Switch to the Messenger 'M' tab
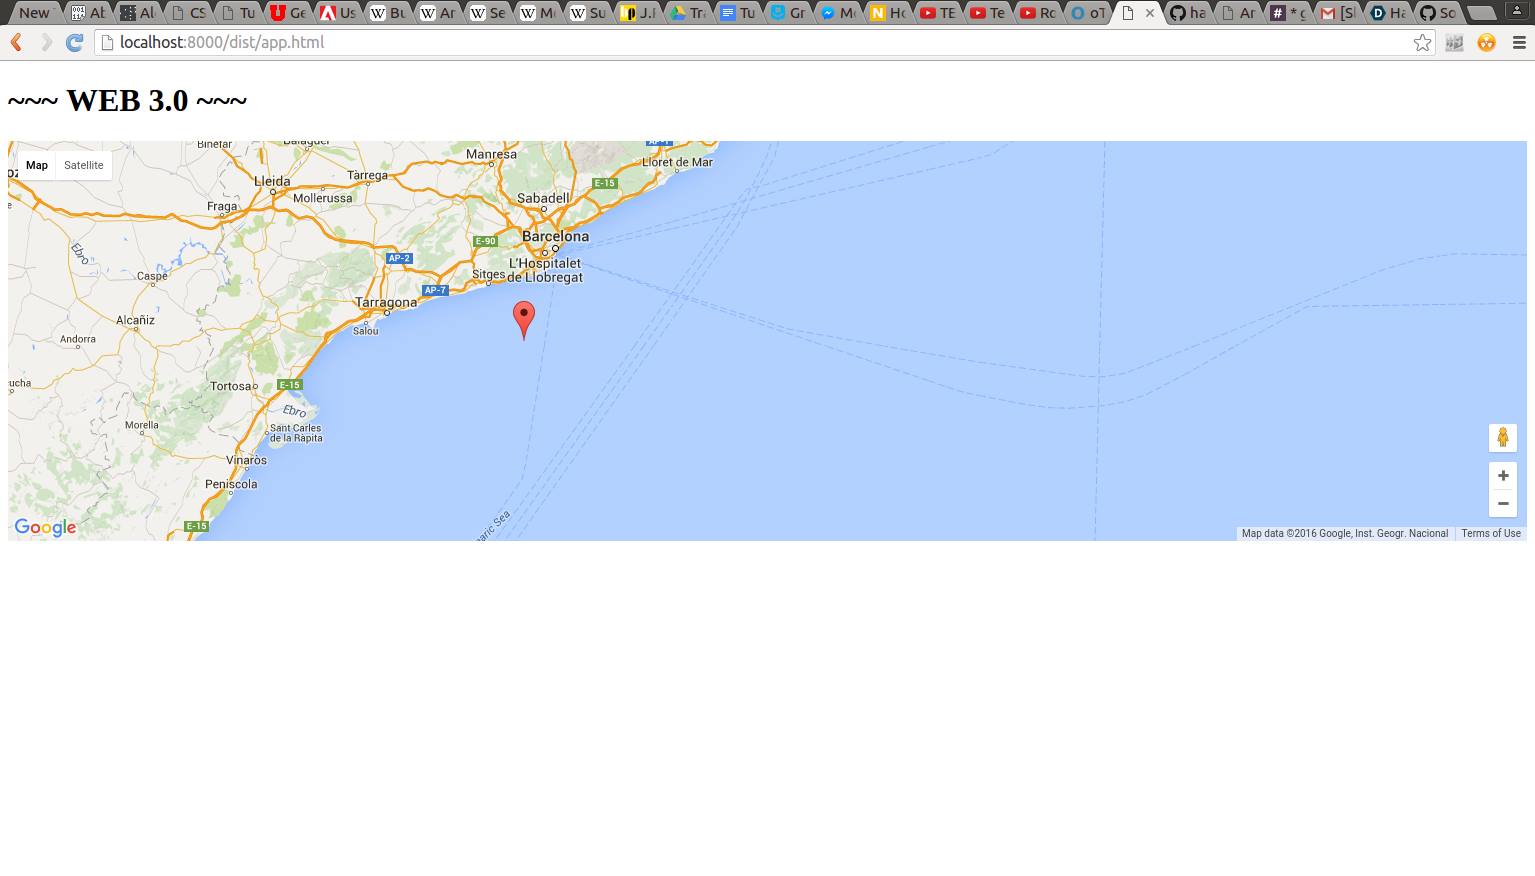Screen dimensions: 1535x876 [x=837, y=13]
